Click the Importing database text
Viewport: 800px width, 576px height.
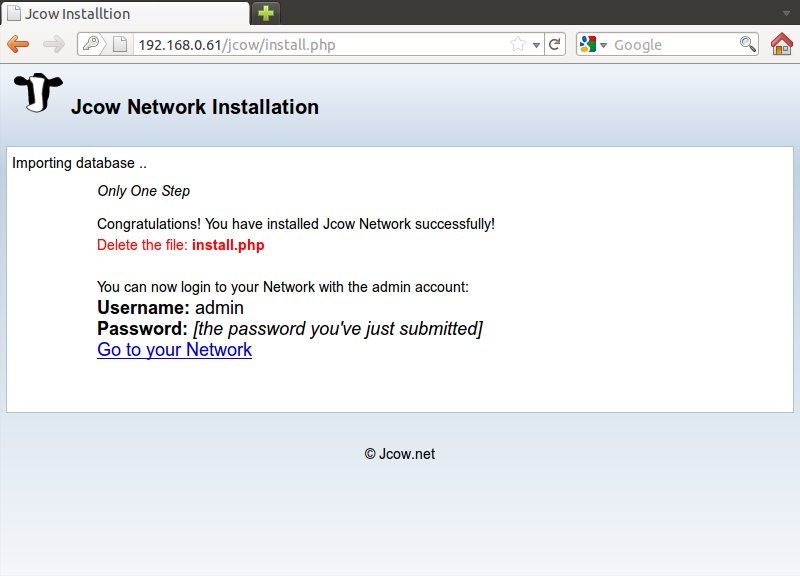79,163
